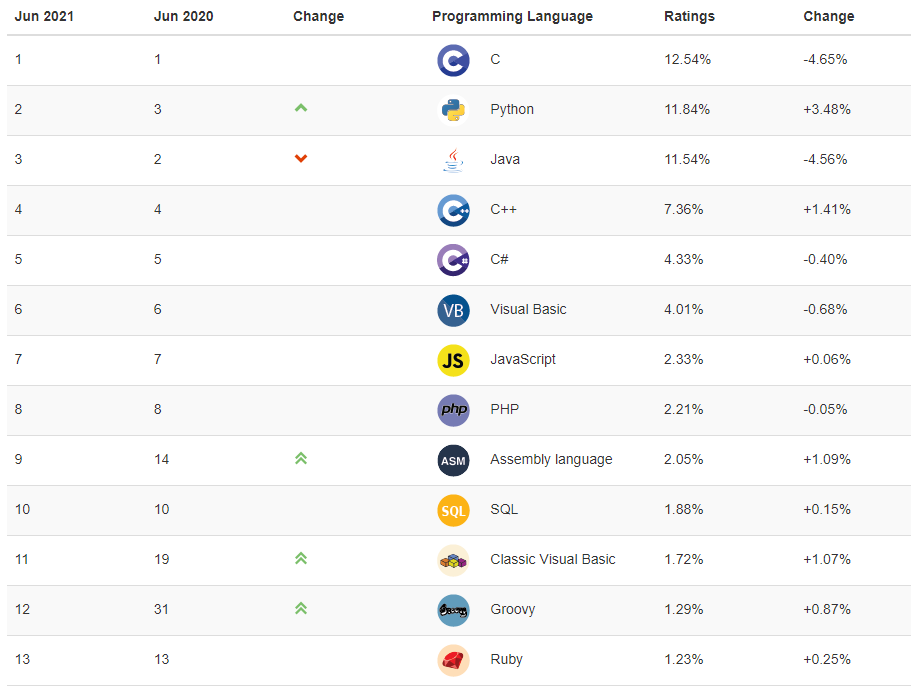Click the rating value '2.05%'
Image resolution: width=911 pixels, height=686 pixels.
(684, 459)
